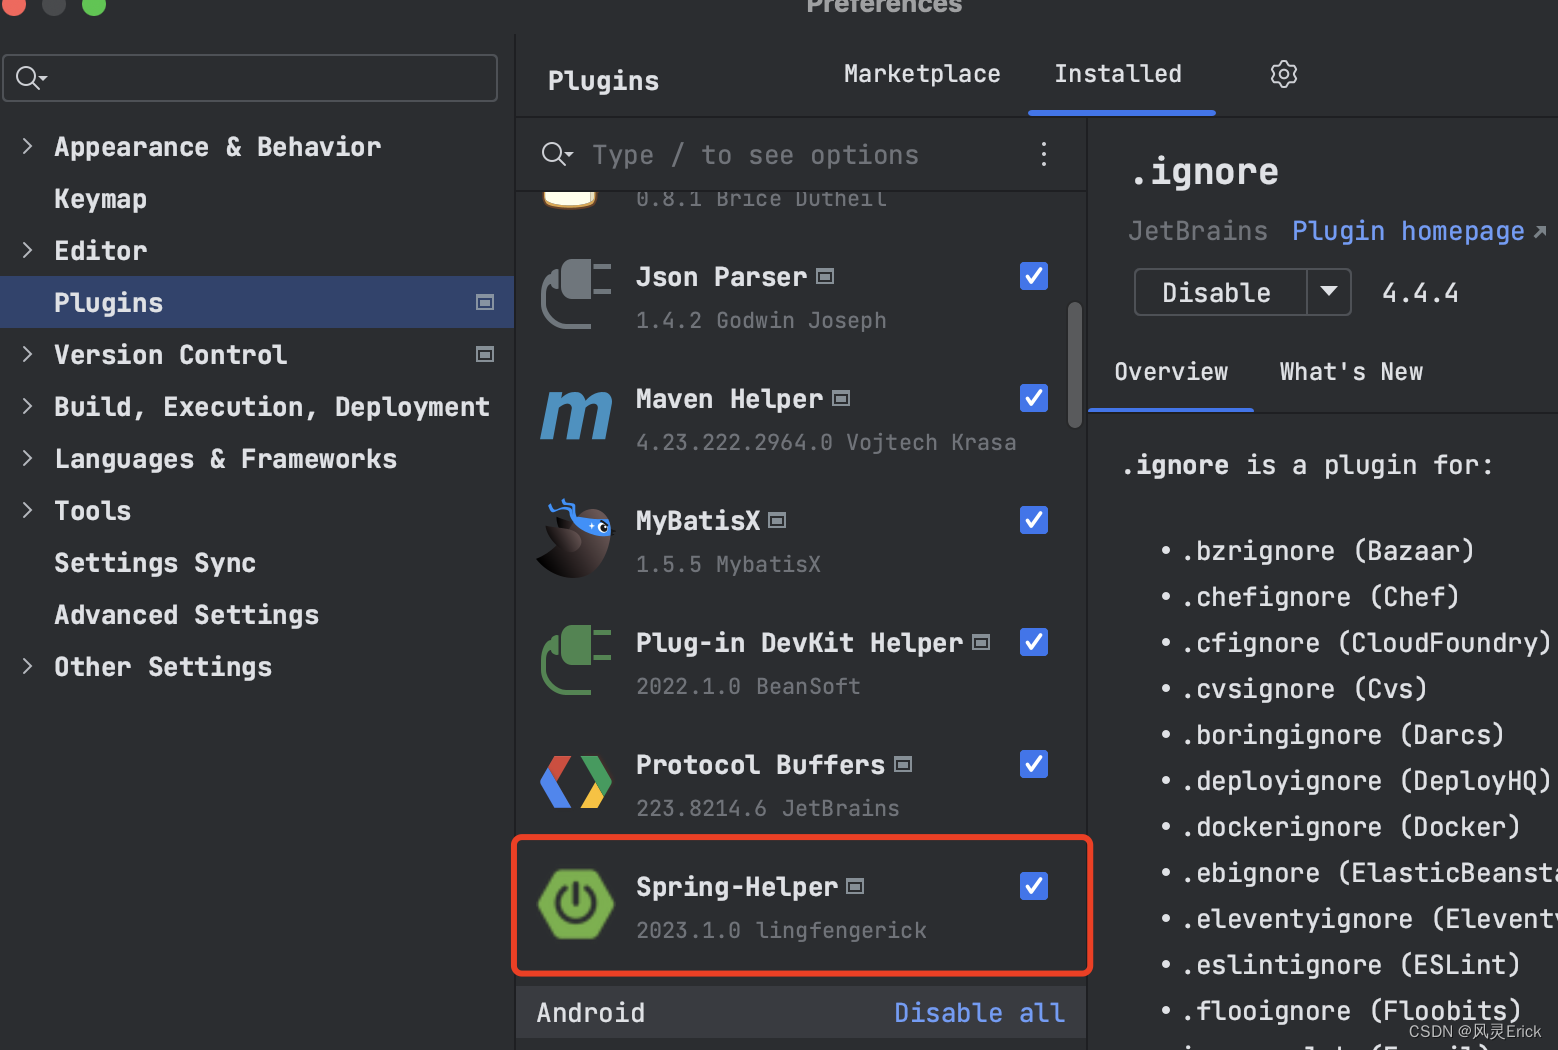The width and height of the screenshot is (1558, 1050).
Task: Click the Protocol Buffers plugin icon
Action: coord(575,782)
